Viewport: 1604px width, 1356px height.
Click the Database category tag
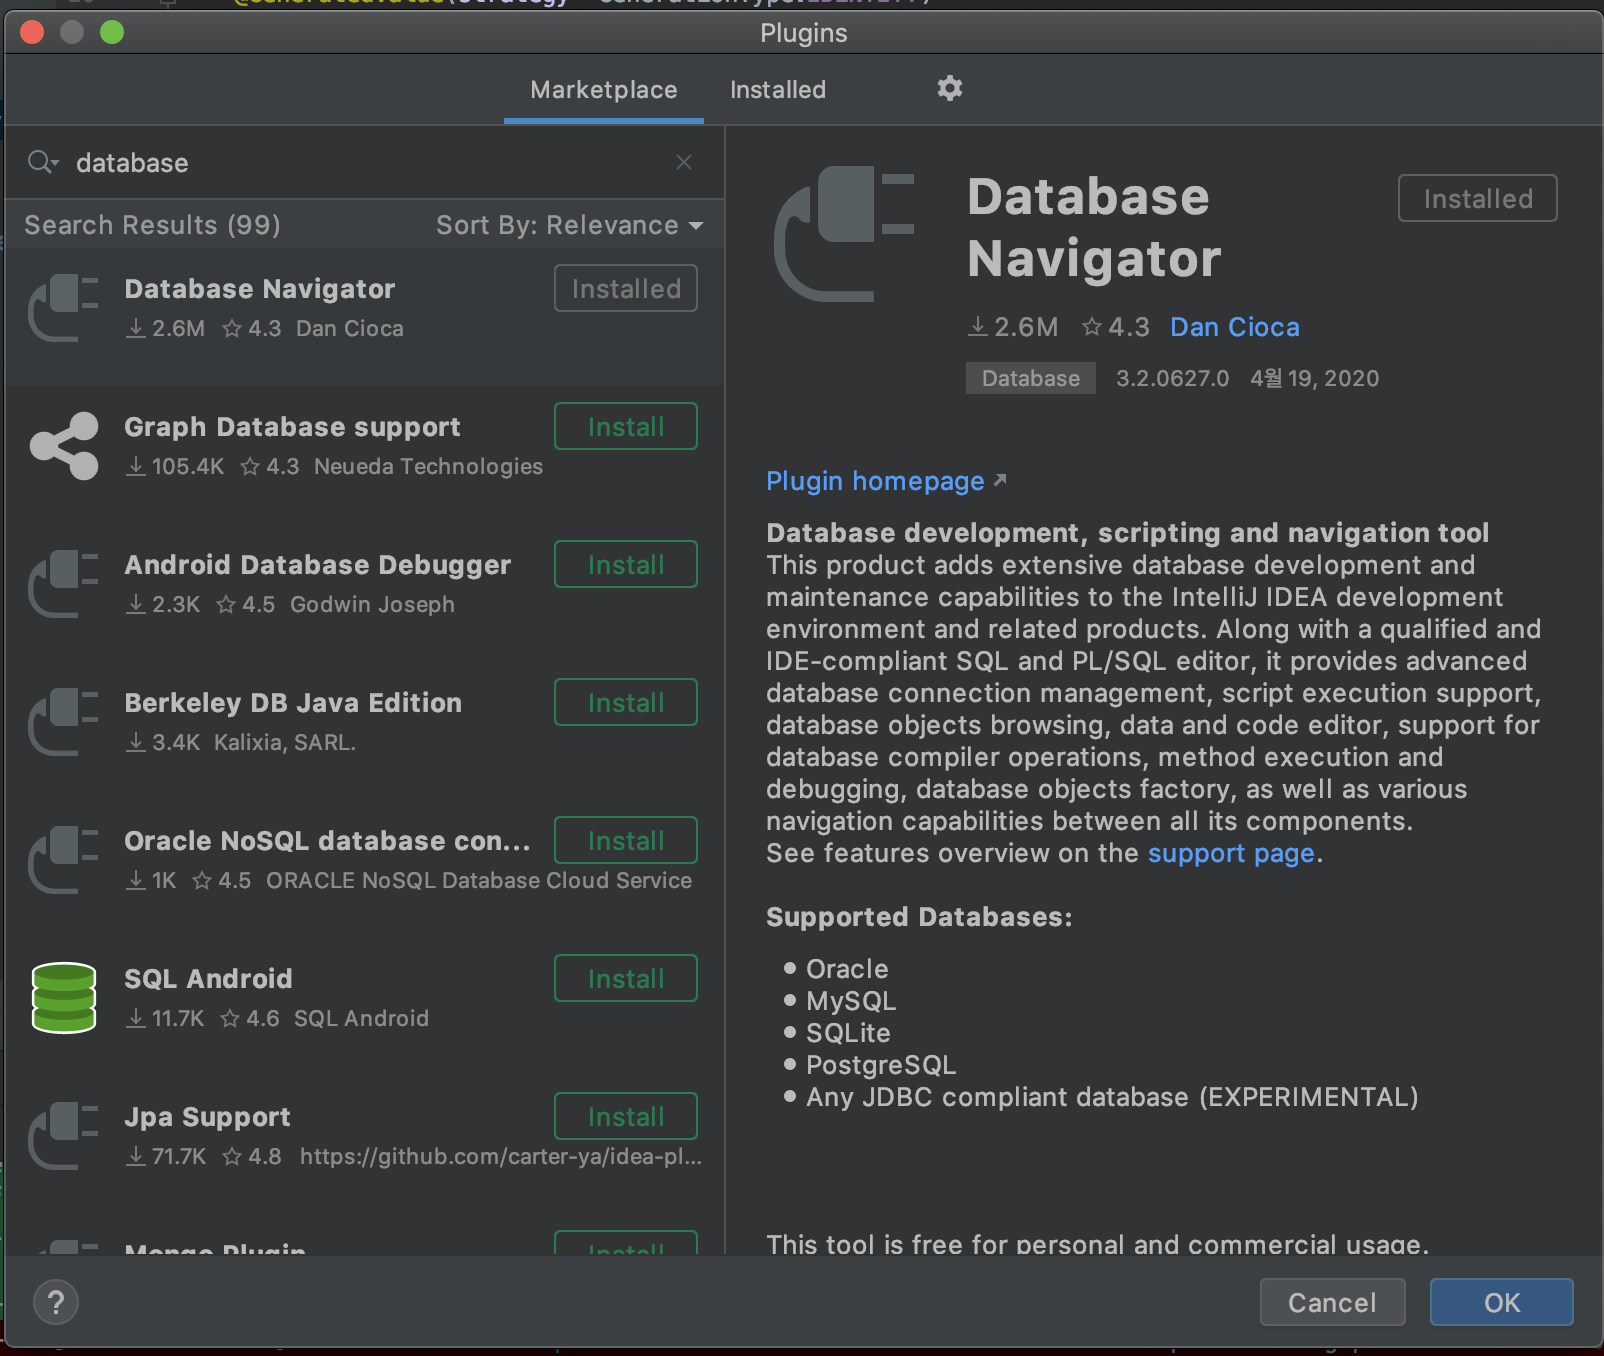click(x=1031, y=378)
